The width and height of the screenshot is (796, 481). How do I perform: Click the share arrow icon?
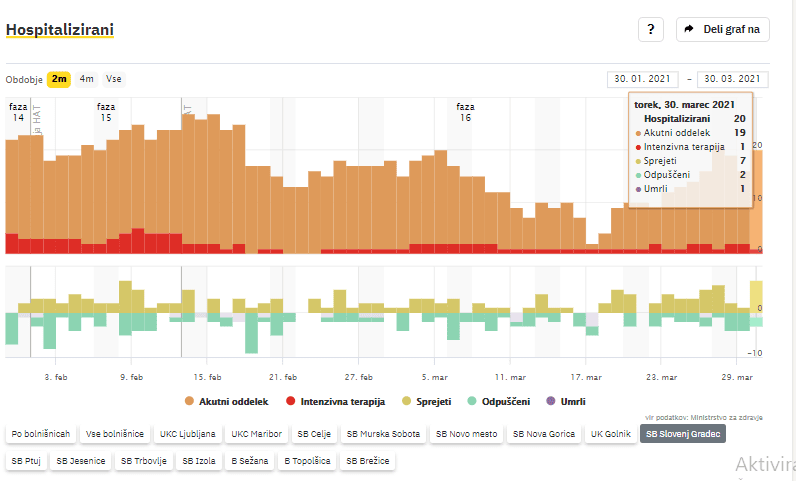tap(689, 30)
